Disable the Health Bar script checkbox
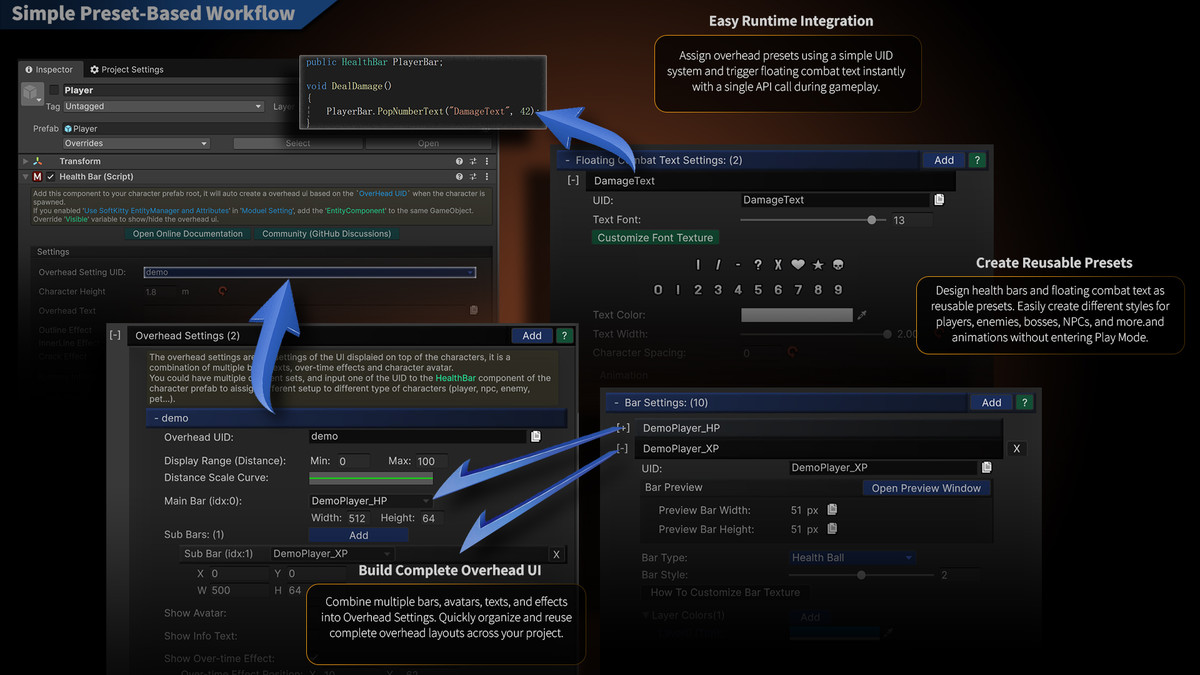This screenshot has height=675, width=1200. pos(51,177)
